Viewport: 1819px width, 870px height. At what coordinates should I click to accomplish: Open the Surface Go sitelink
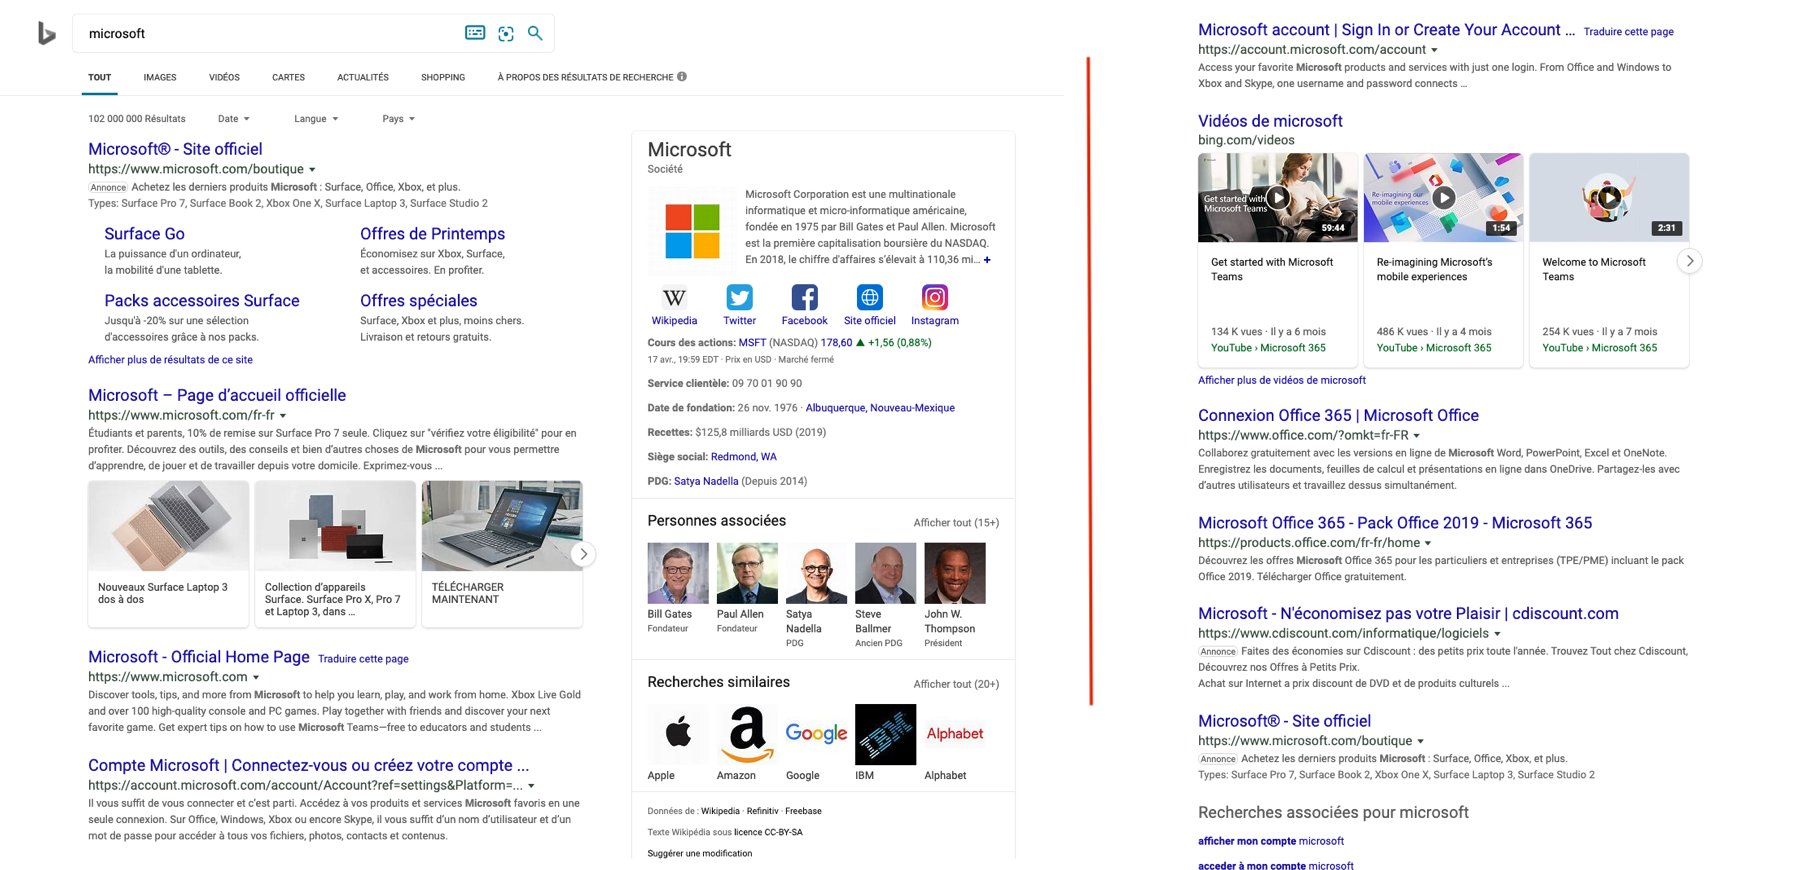144,234
